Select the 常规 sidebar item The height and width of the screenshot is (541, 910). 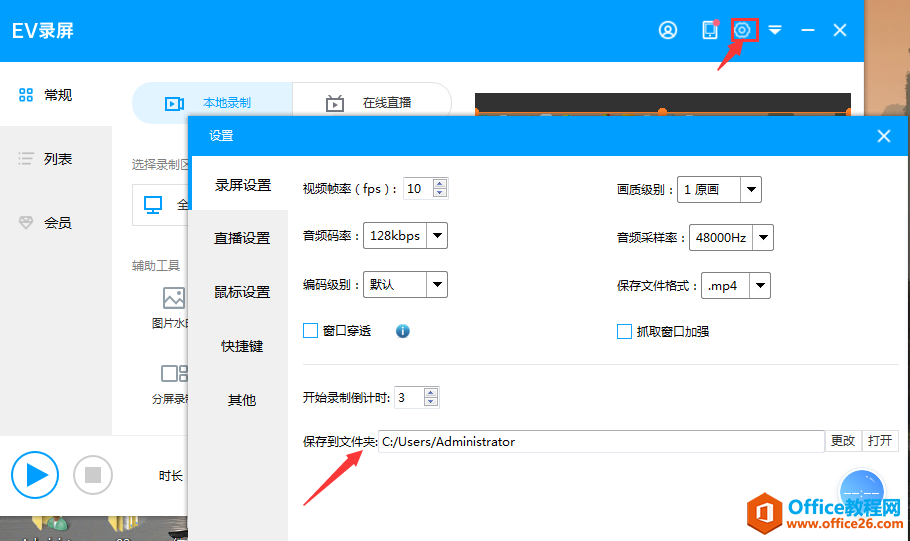tap(45, 95)
